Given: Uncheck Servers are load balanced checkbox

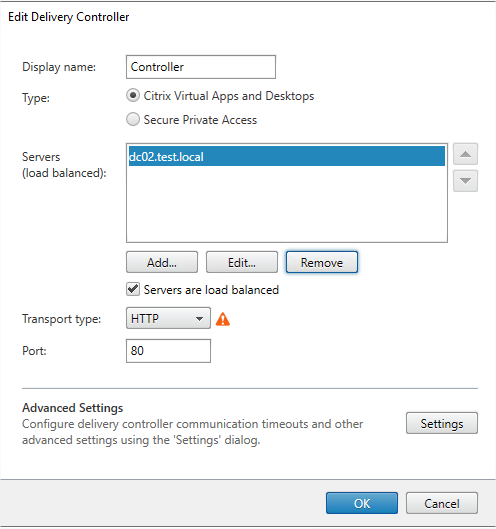Looking at the screenshot, I should click(x=133, y=289).
